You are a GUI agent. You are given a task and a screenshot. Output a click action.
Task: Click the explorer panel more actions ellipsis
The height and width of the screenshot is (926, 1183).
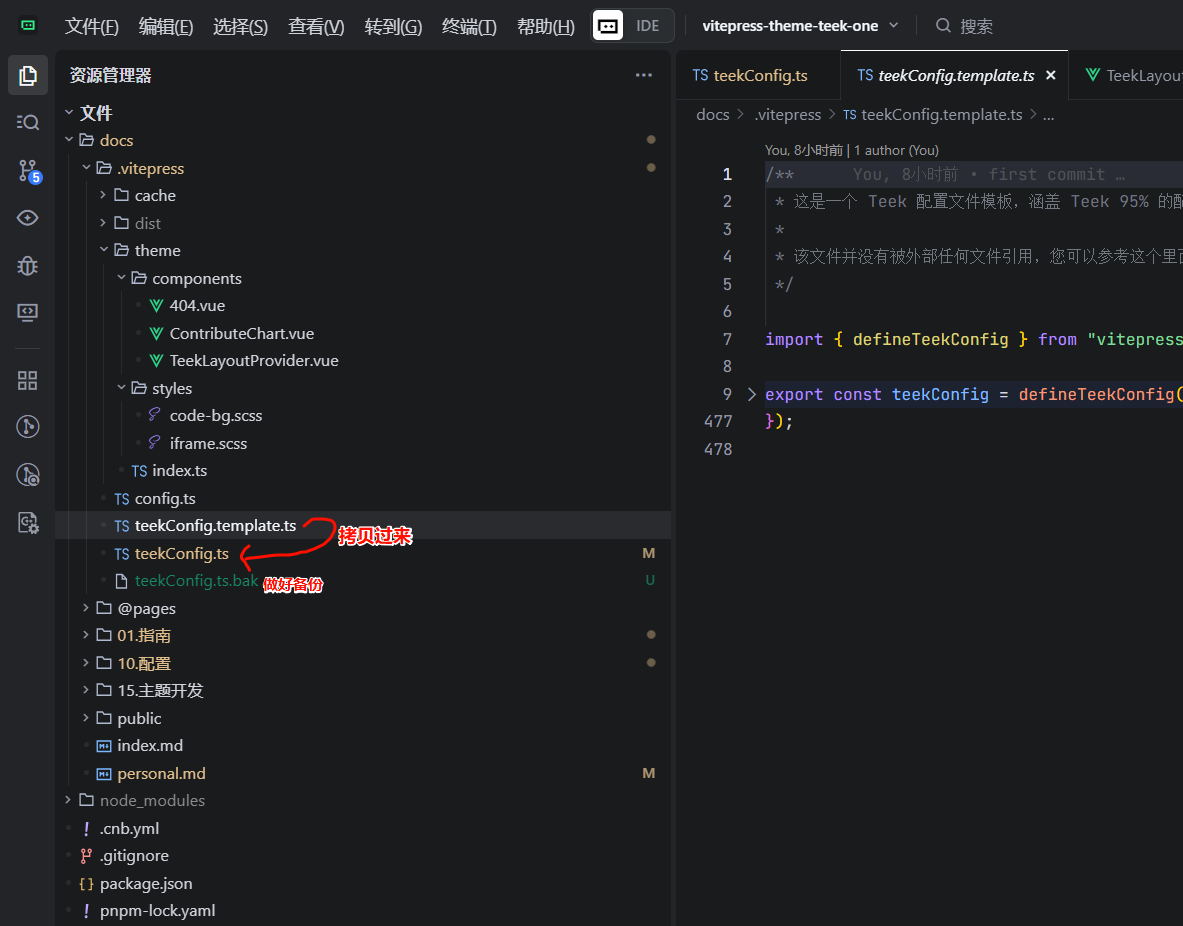(x=643, y=75)
